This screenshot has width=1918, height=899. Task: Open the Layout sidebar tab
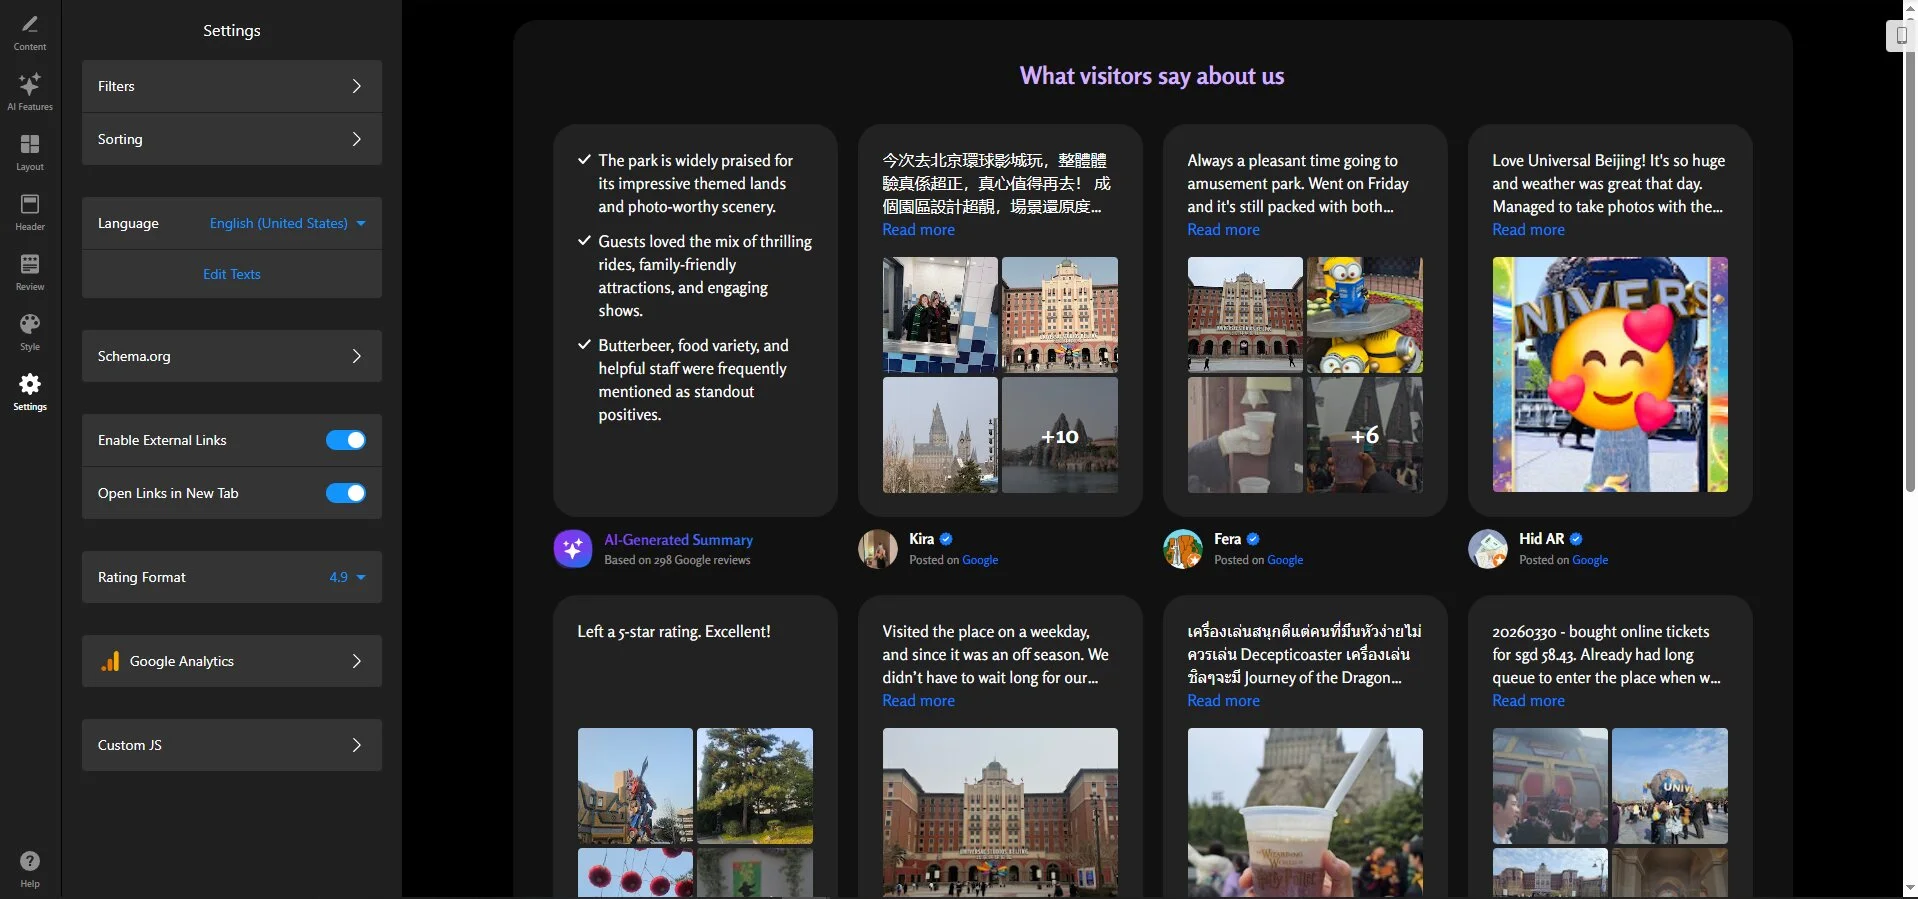click(x=30, y=152)
